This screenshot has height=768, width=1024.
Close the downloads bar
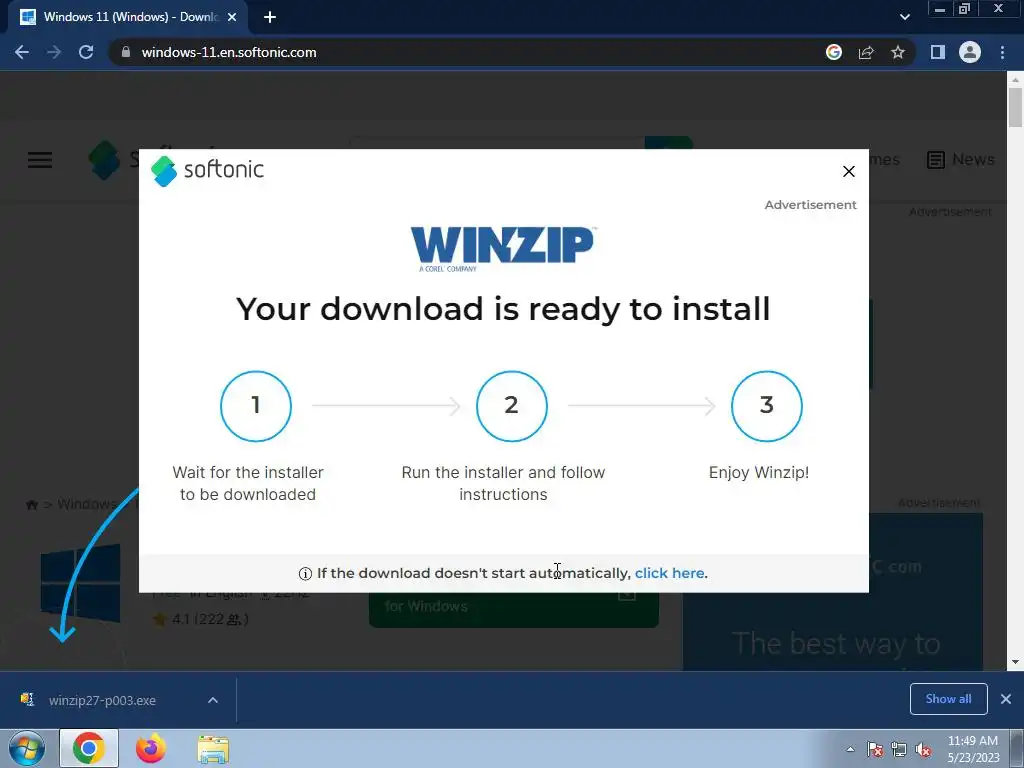[1006, 699]
